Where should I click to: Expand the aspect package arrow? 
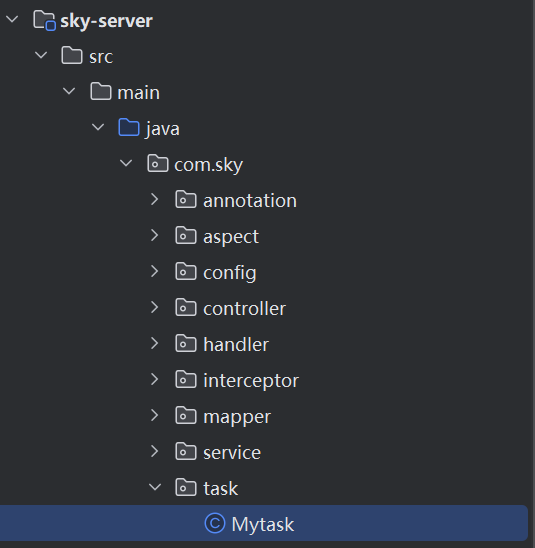tap(154, 235)
